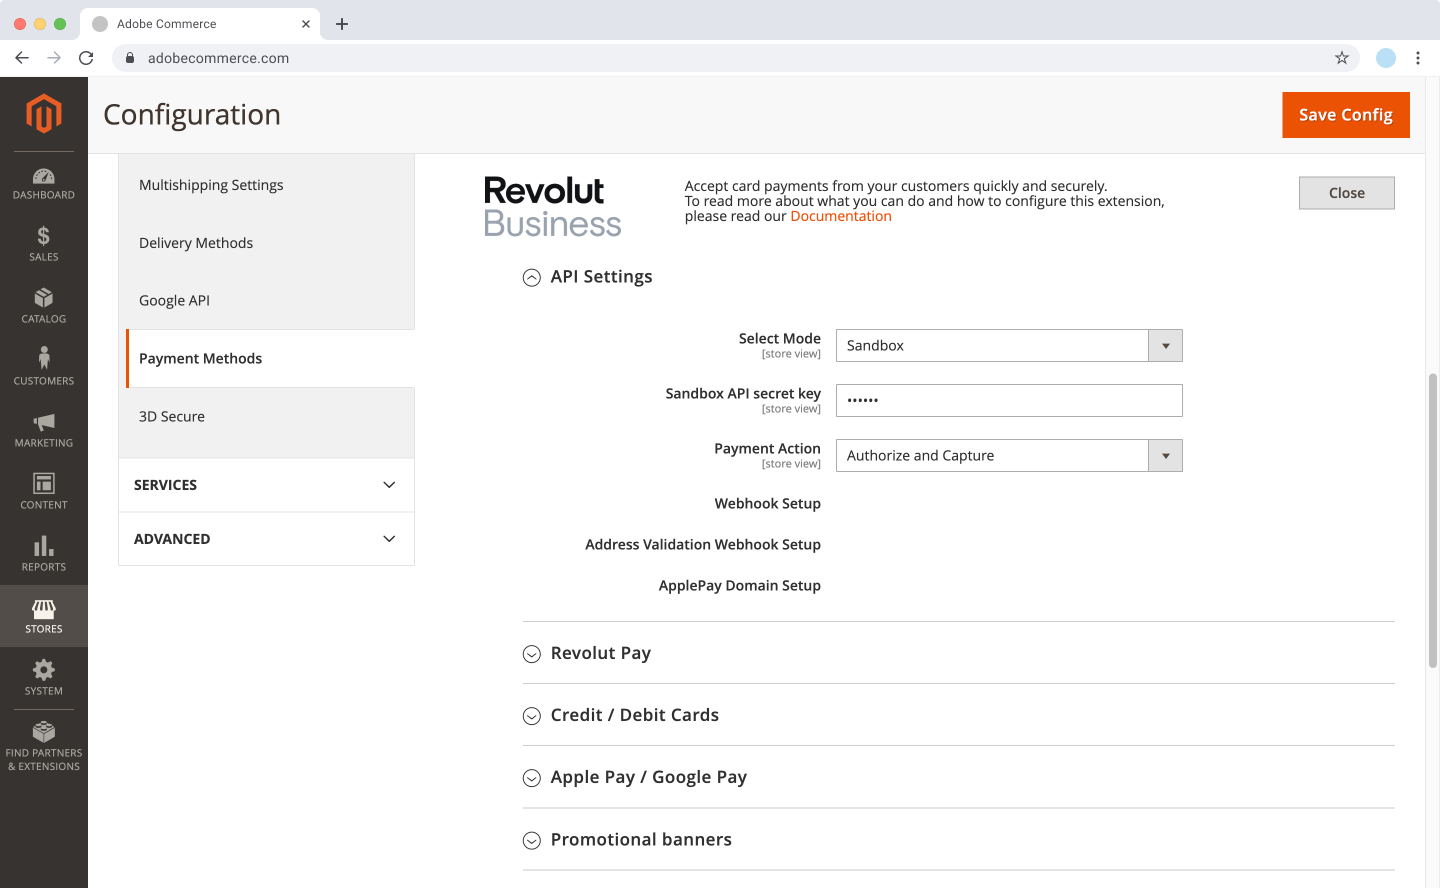Click the page vertical scrollbar
Image resolution: width=1440 pixels, height=889 pixels.
[x=1433, y=520]
